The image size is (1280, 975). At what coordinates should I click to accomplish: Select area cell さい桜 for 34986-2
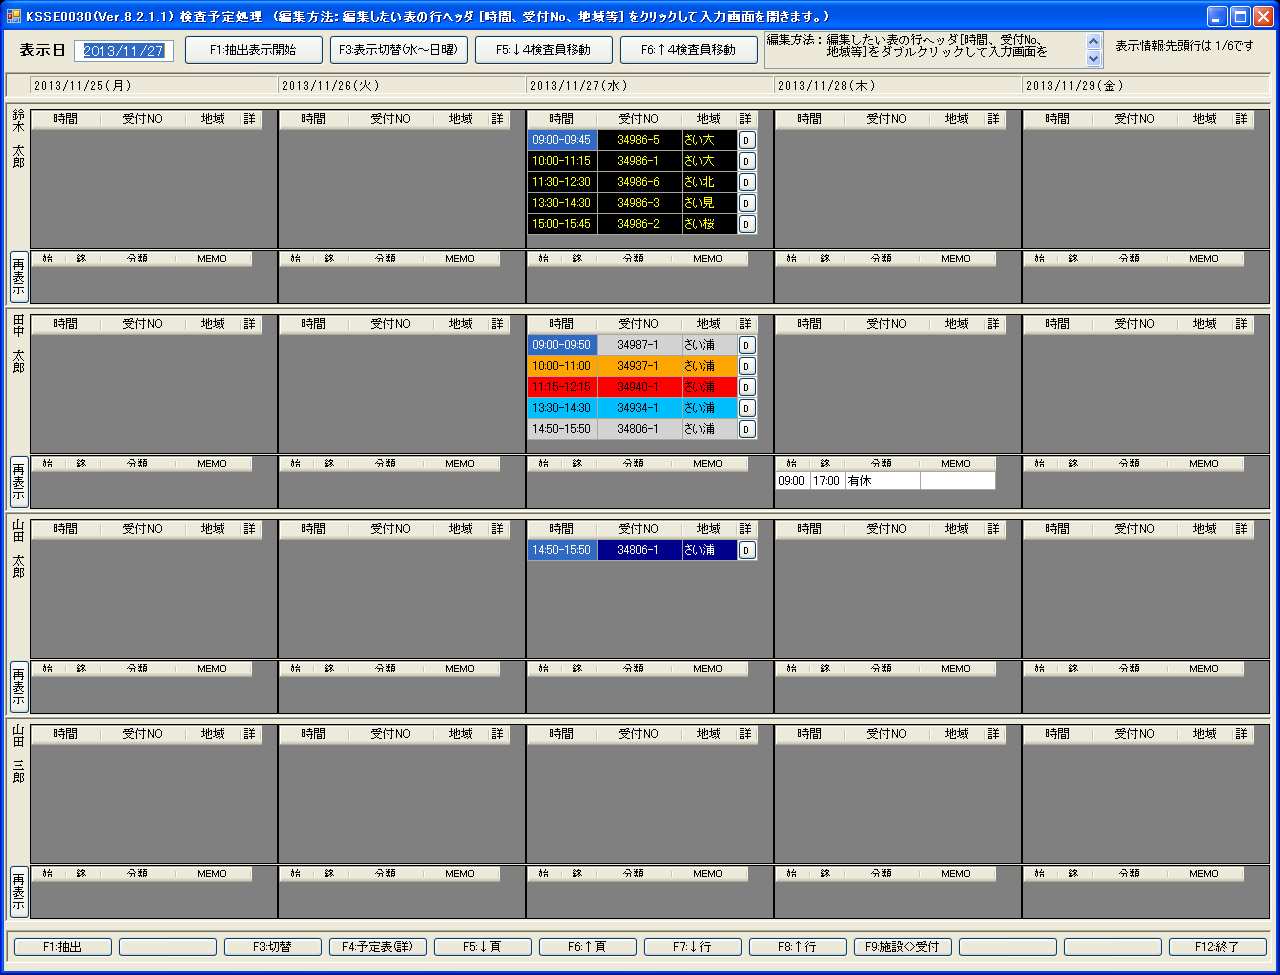tap(709, 224)
